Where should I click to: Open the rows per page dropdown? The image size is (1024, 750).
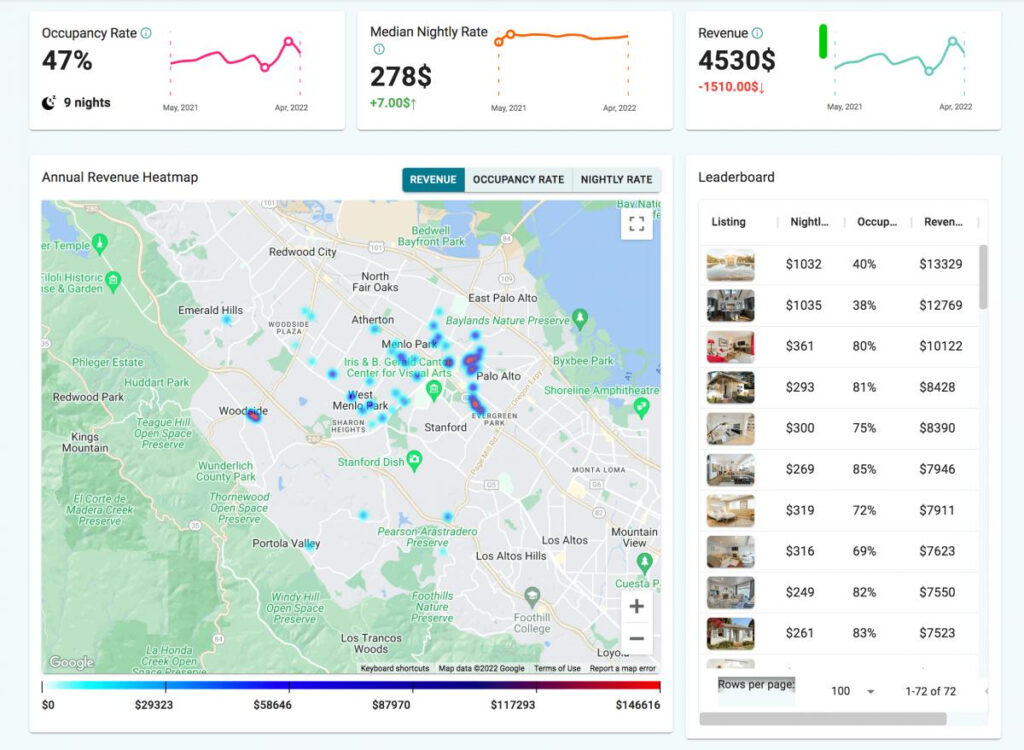point(853,691)
